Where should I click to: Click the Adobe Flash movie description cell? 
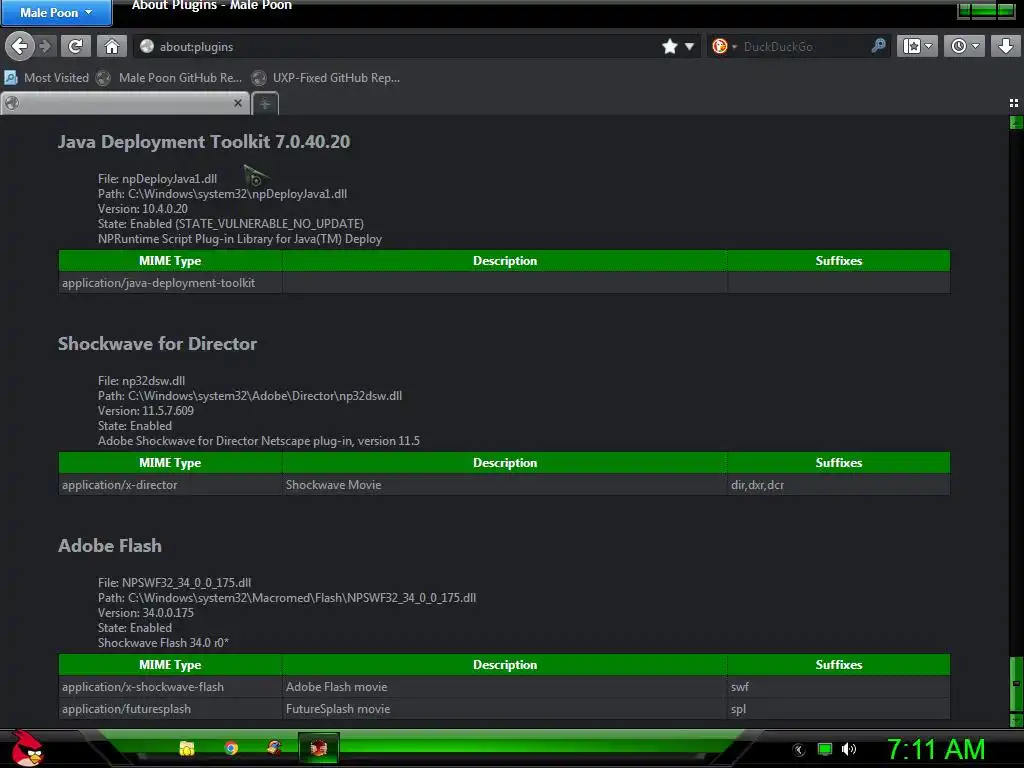coord(505,686)
